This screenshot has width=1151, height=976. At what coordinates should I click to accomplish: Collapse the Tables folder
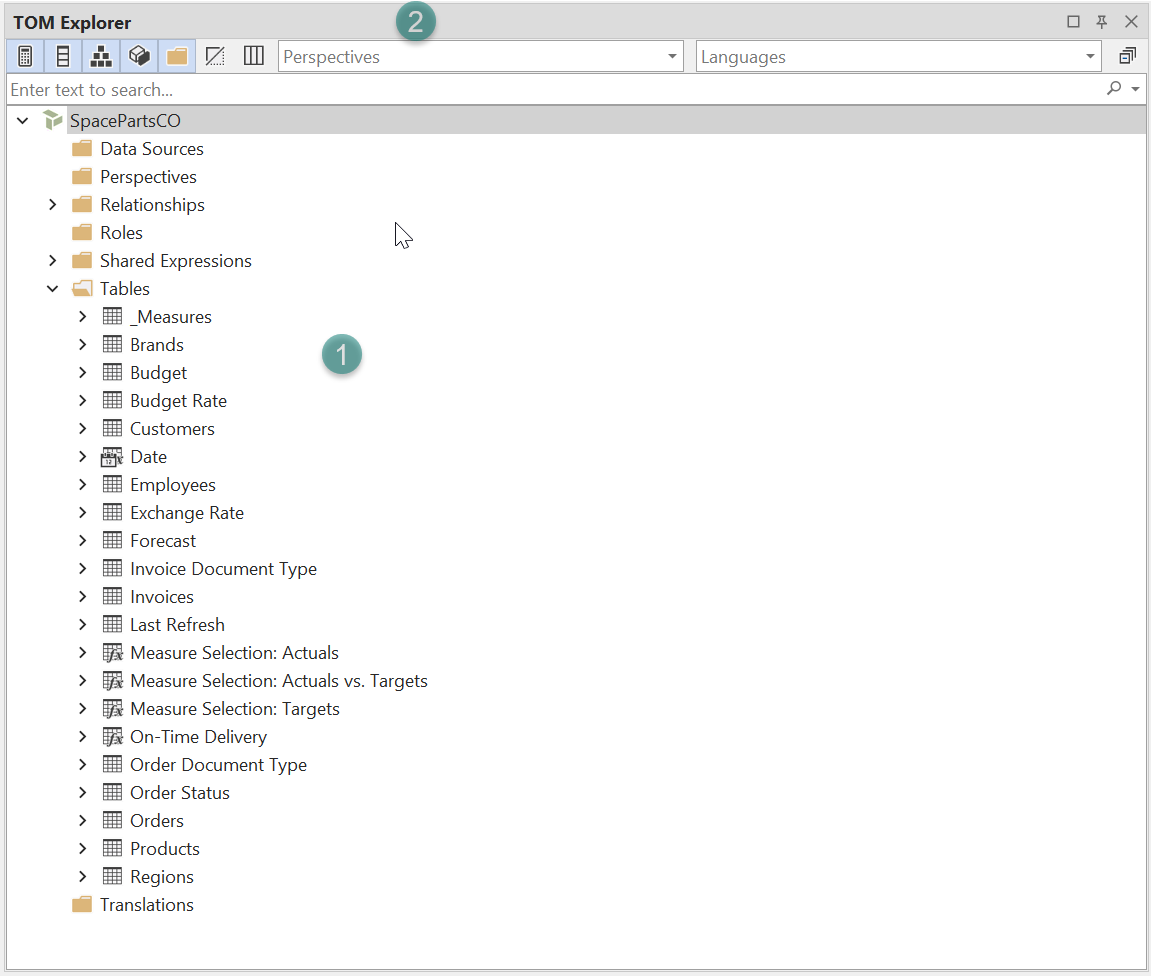(x=53, y=289)
